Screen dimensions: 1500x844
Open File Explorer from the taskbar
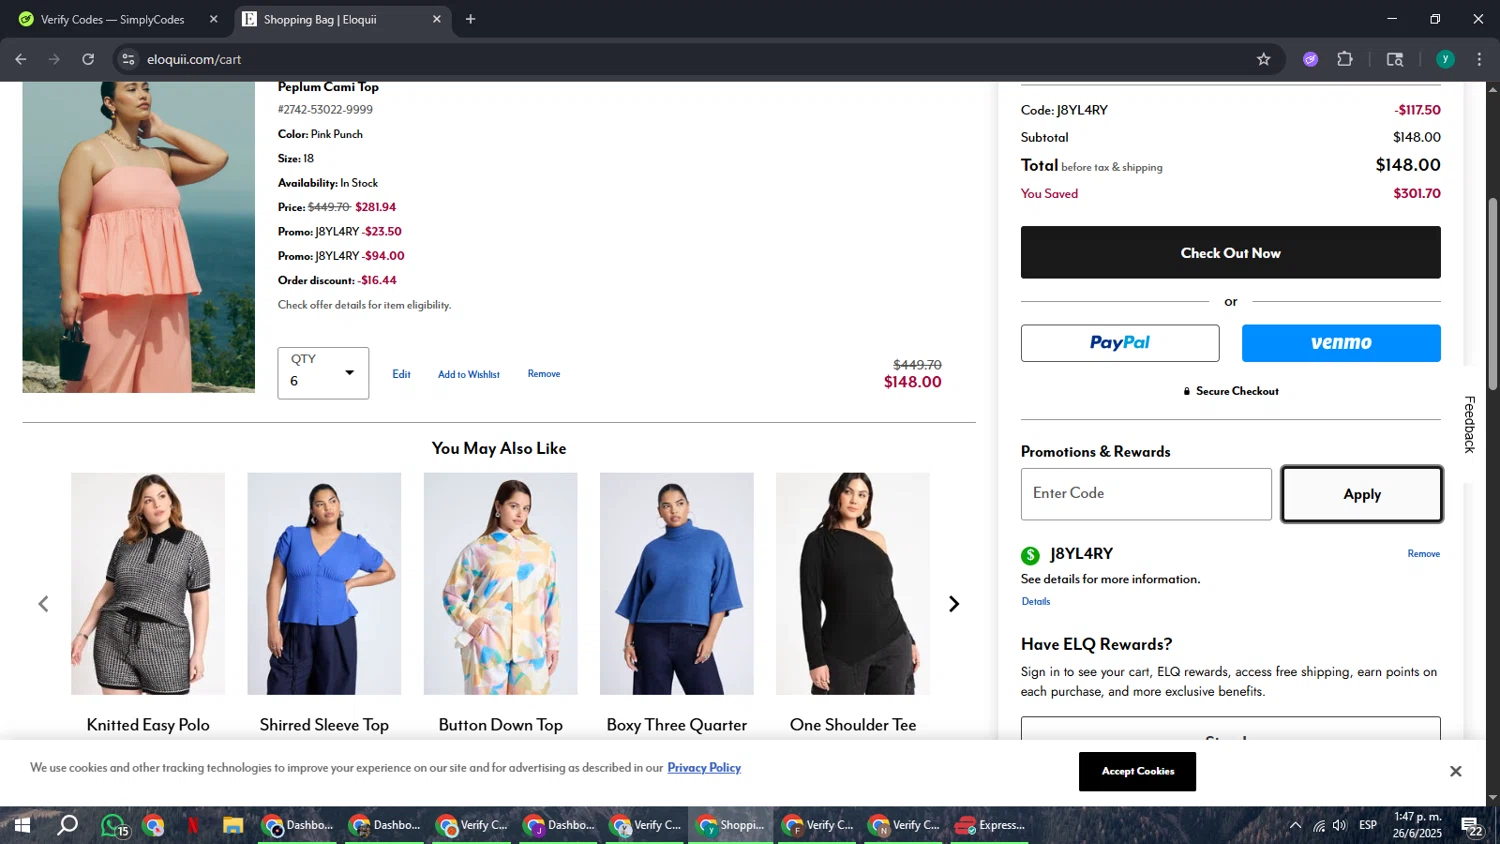[233, 825]
